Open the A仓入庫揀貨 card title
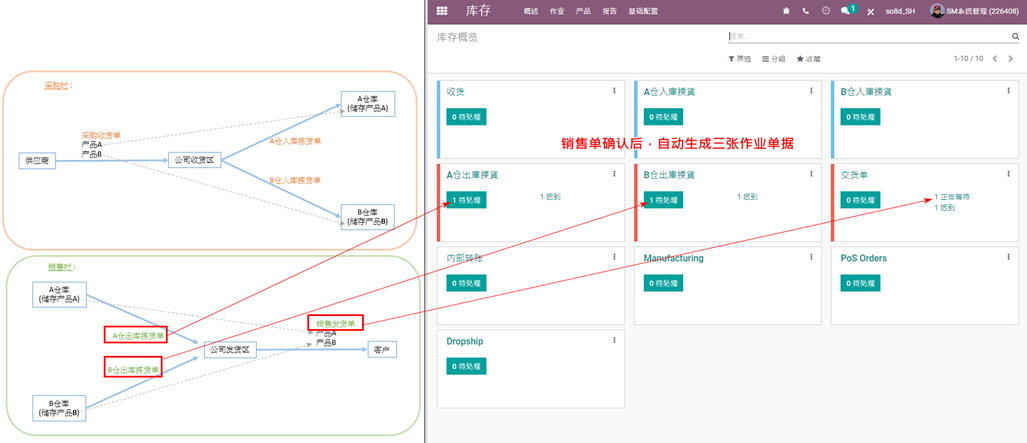The height and width of the screenshot is (443, 1027). [669, 92]
